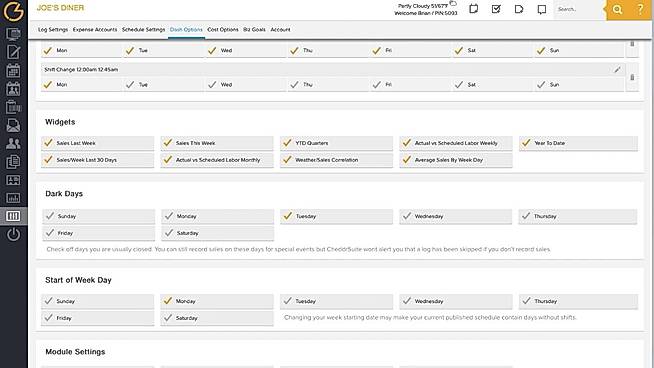Select Sunday as Start of Week Day
Viewport: 654px width, 368px height.
tap(98, 301)
